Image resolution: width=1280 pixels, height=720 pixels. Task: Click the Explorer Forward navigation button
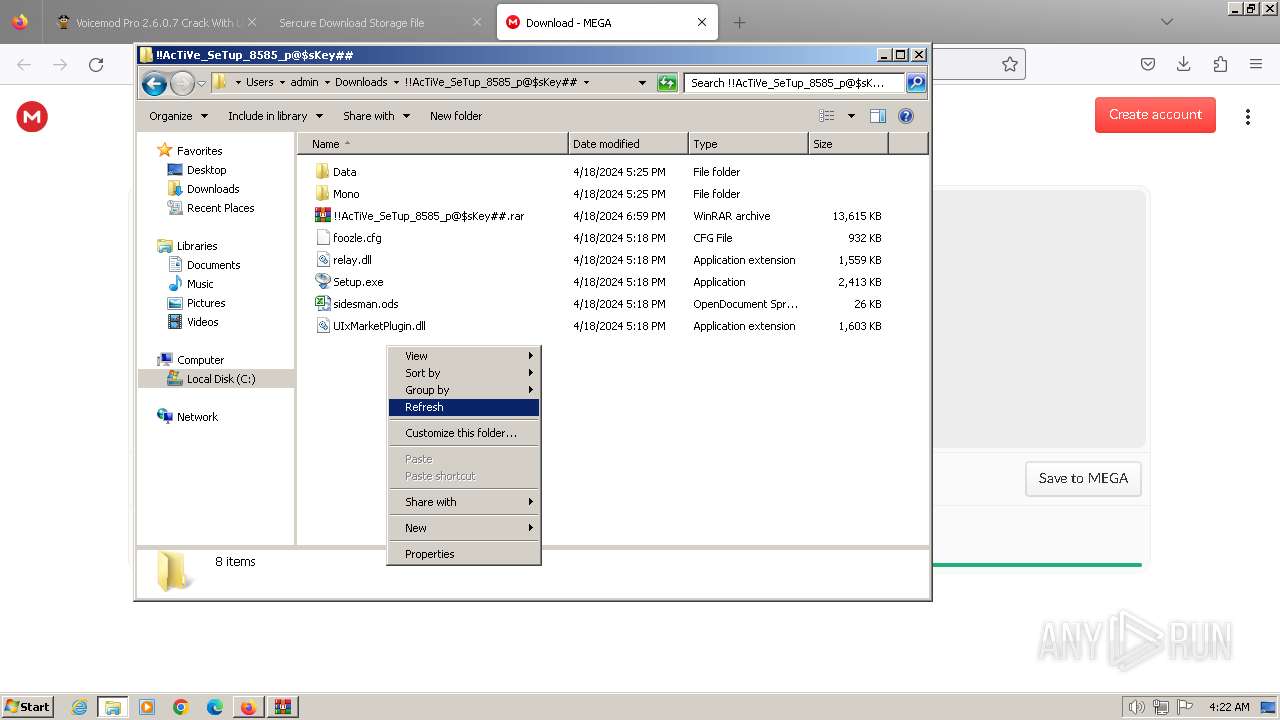182,83
